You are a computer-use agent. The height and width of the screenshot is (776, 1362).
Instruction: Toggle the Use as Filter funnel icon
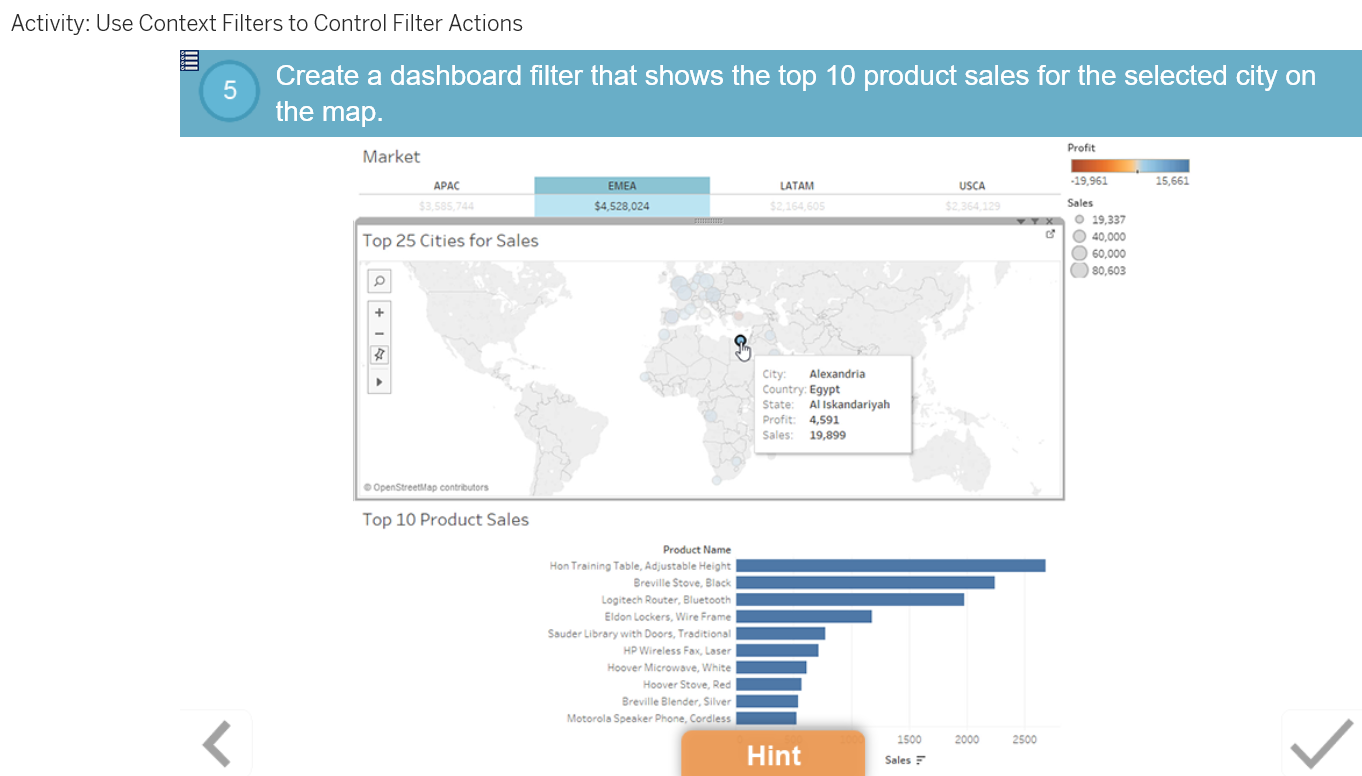(1035, 221)
